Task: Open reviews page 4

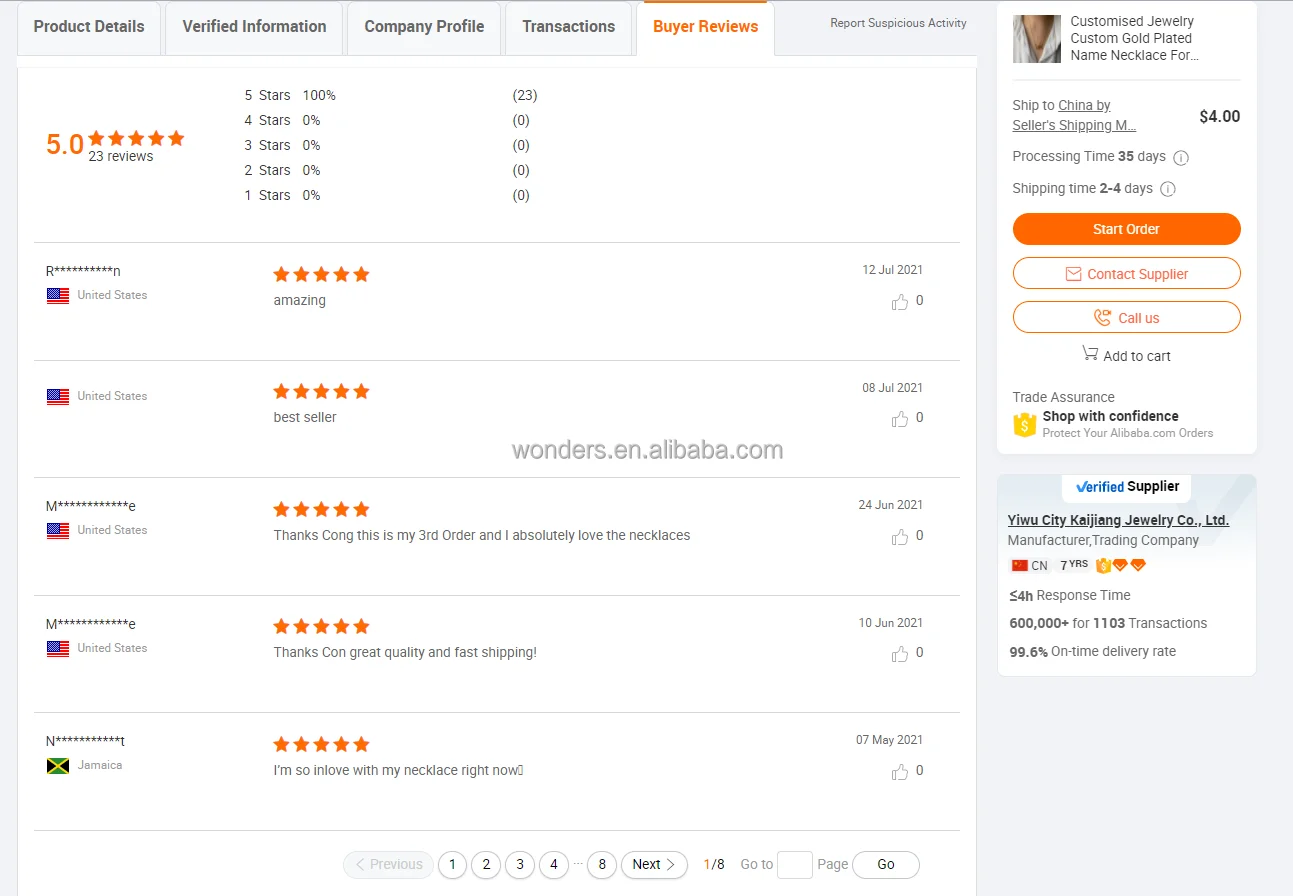Action: click(x=554, y=865)
